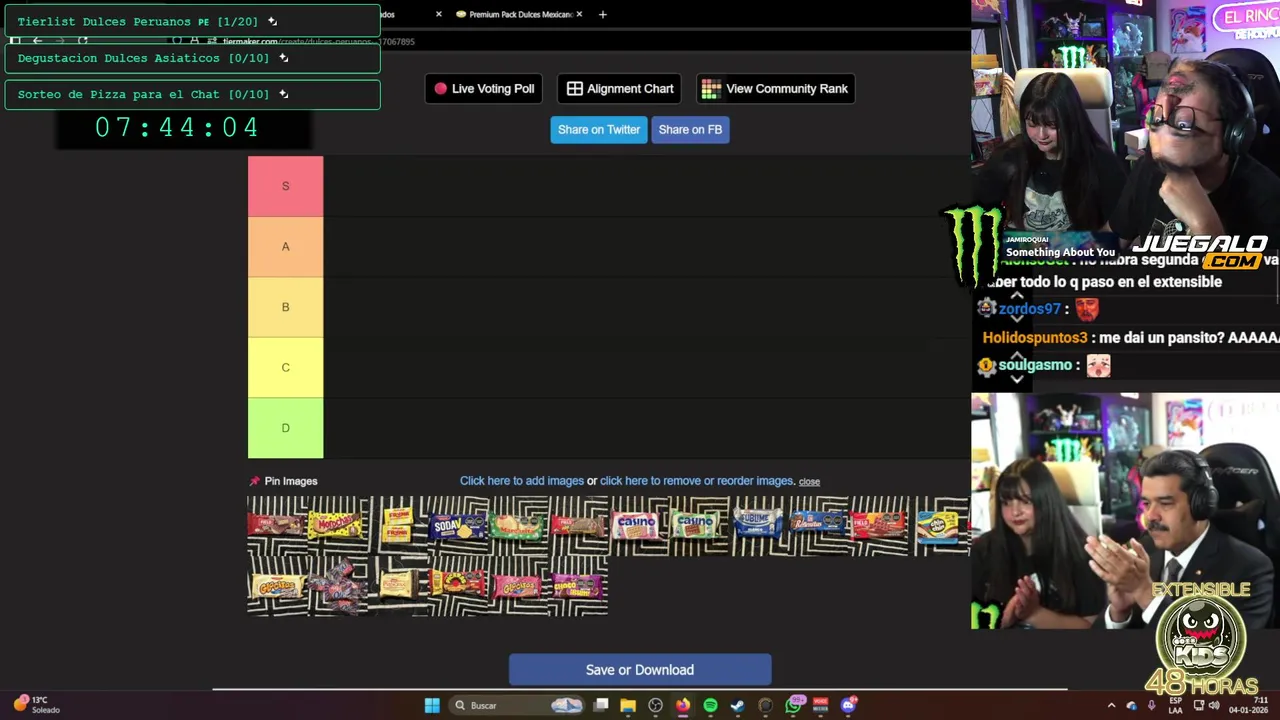Click 'remove or reorder images' link
This screenshot has height=720, width=1280.
697,481
